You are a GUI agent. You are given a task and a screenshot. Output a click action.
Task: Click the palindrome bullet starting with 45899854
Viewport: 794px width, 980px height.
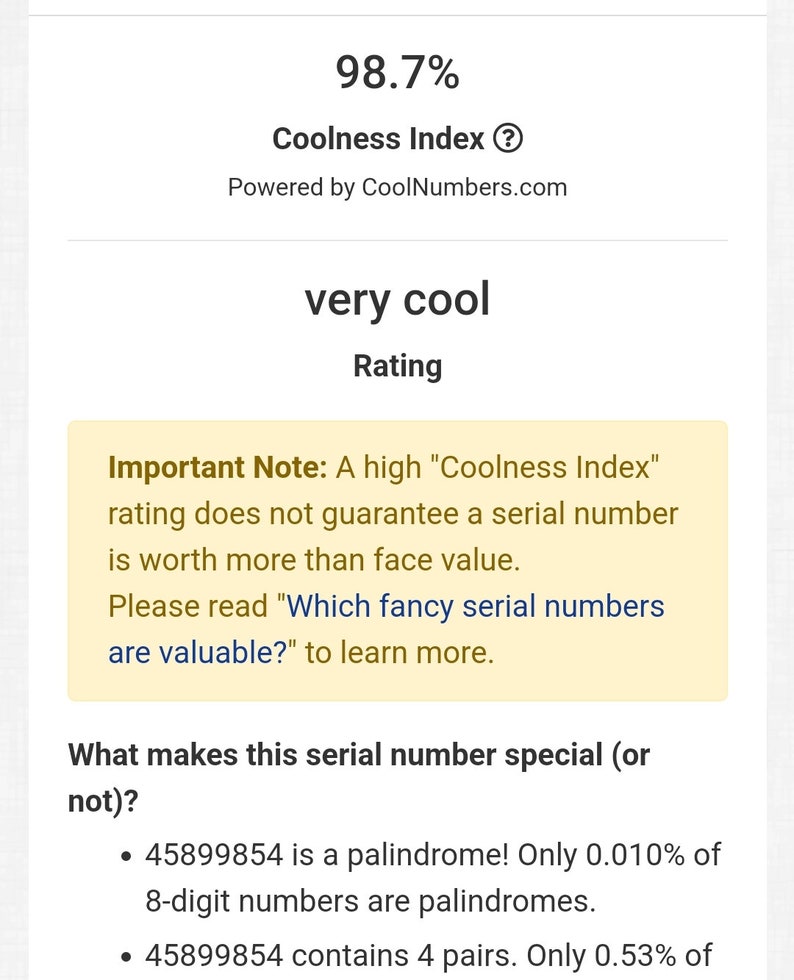433,878
